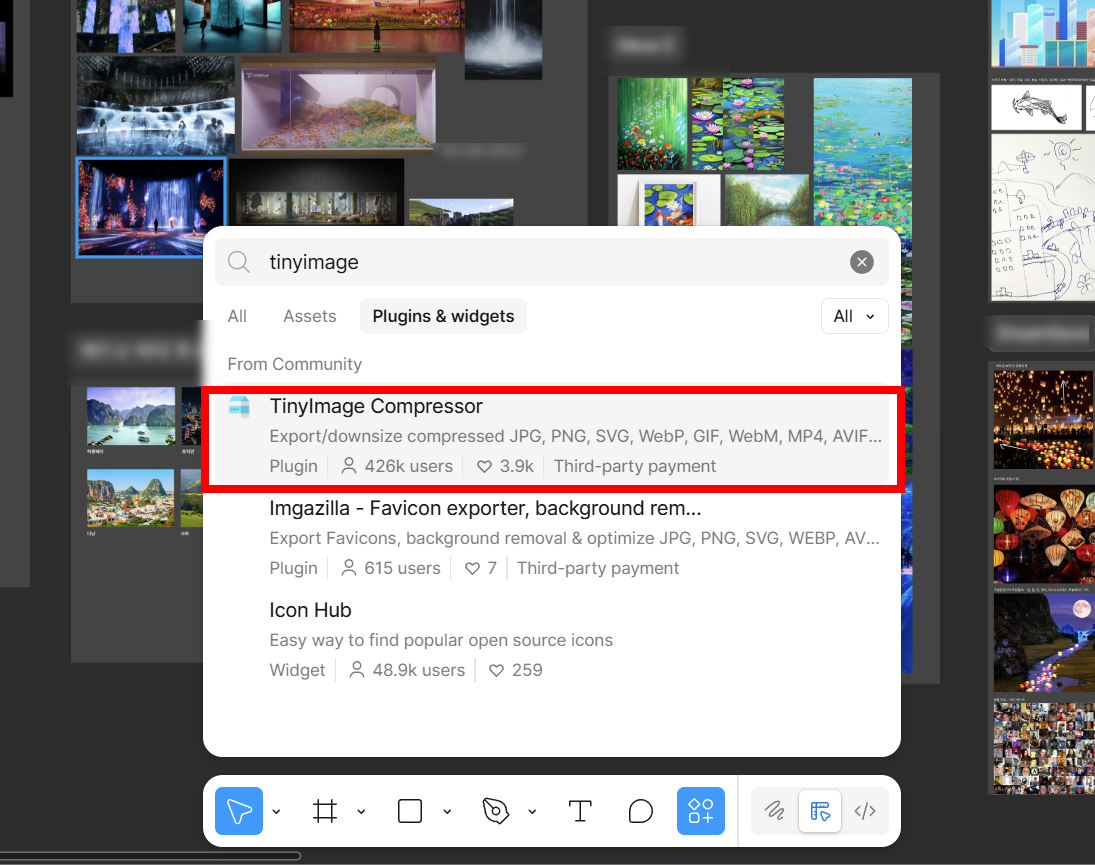Screen dimensions: 1095x865
Task: Click the 259 likes count
Action: 515,670
